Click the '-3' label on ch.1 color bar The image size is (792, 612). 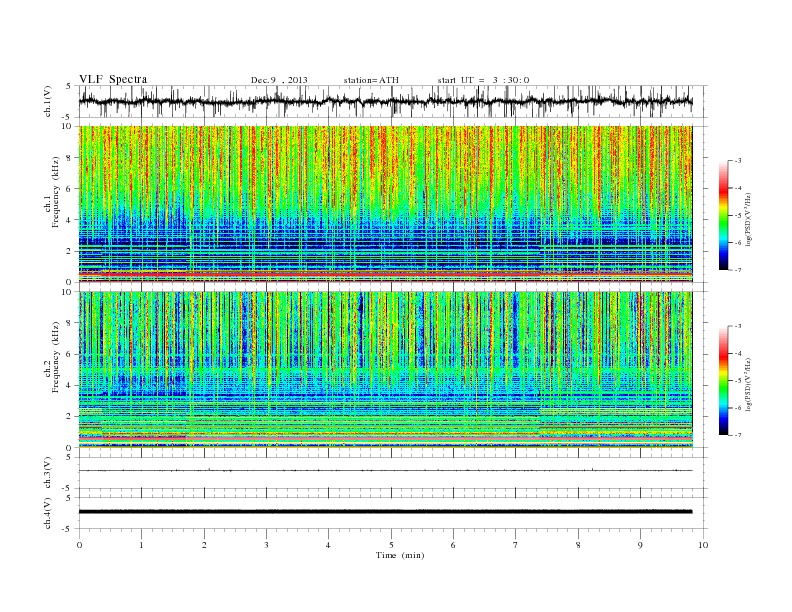pos(738,161)
